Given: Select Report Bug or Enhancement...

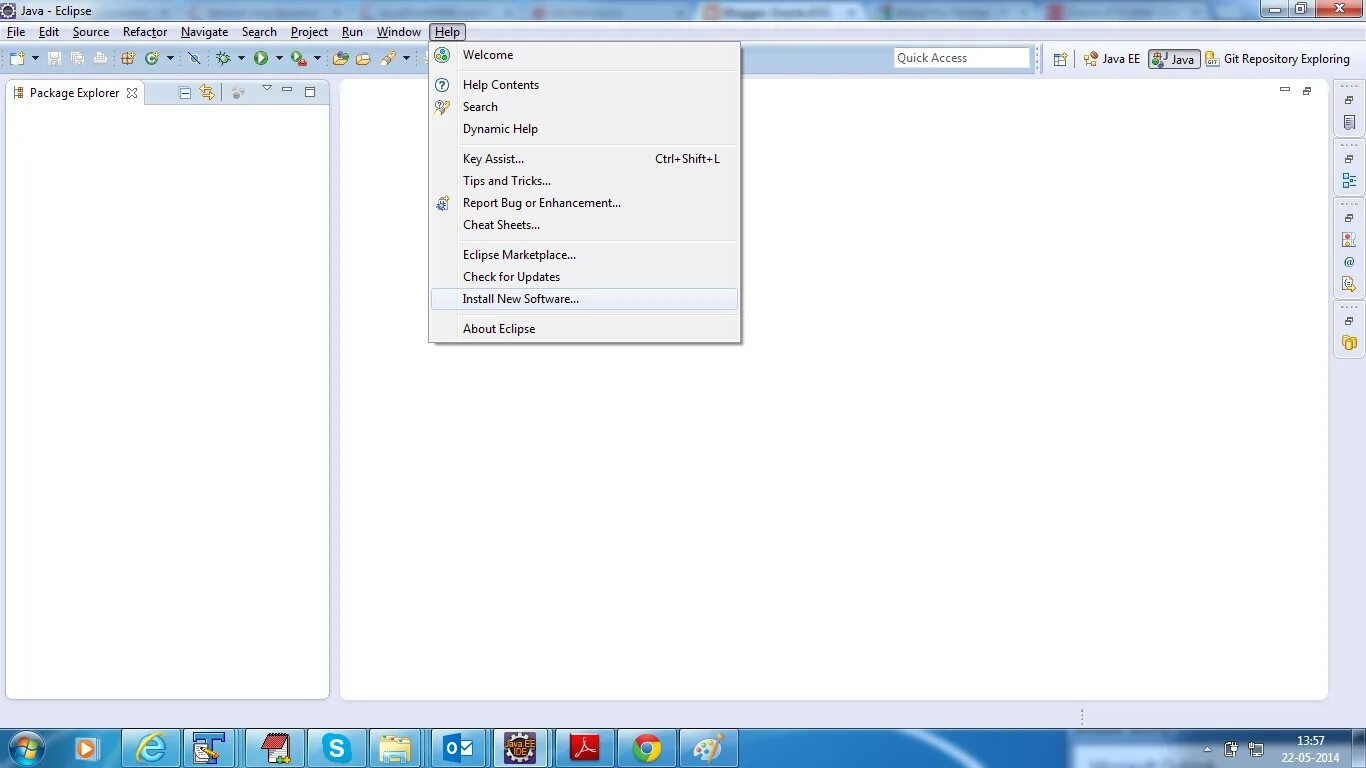Looking at the screenshot, I should [x=585, y=203].
